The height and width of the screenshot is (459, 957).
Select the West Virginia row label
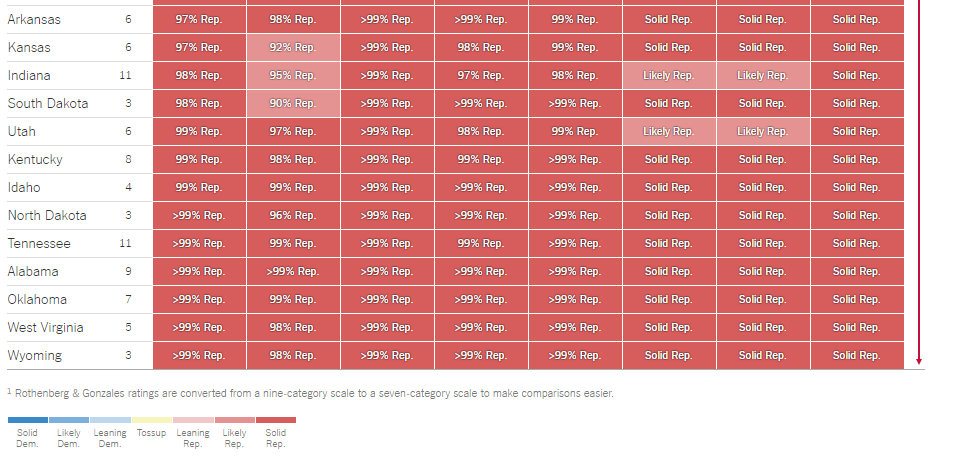[x=45, y=328]
